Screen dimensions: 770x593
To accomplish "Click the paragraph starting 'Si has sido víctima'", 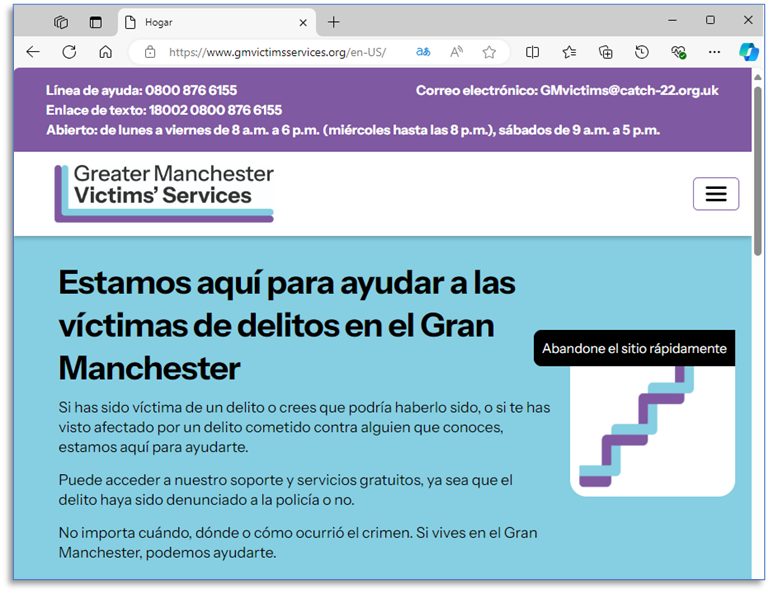I will 304,427.
